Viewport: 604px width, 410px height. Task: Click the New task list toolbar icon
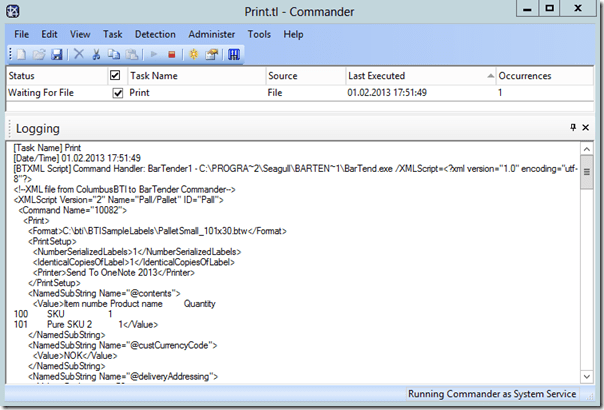pyautogui.click(x=19, y=54)
